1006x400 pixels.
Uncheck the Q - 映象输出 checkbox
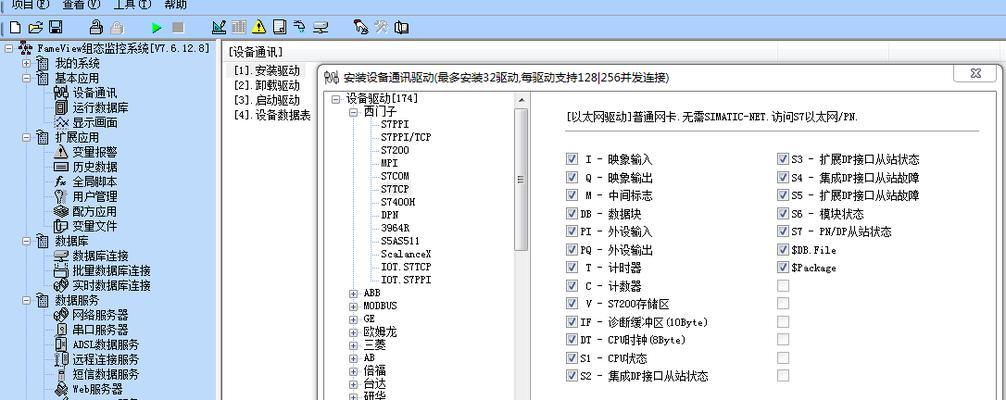pyautogui.click(x=572, y=177)
